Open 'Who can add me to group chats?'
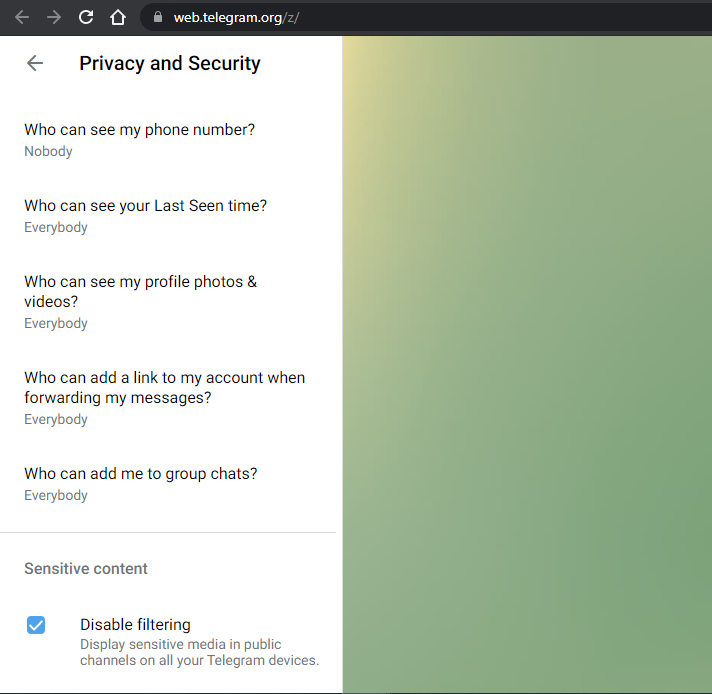The width and height of the screenshot is (712, 694). pos(168,484)
